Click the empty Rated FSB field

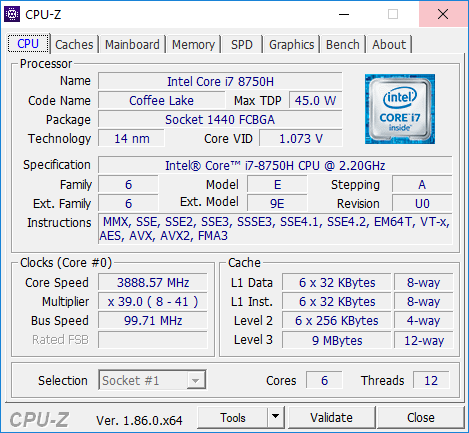[x=153, y=340]
